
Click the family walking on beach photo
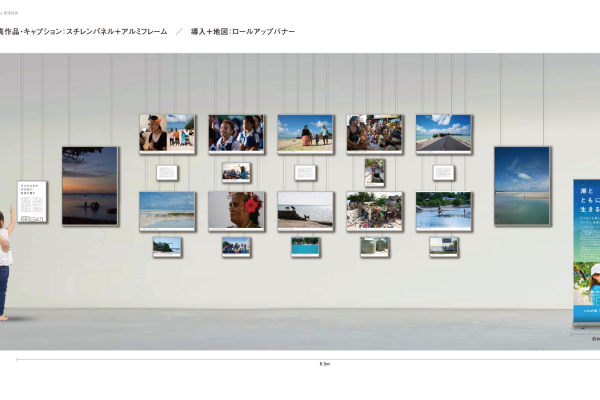(305, 133)
